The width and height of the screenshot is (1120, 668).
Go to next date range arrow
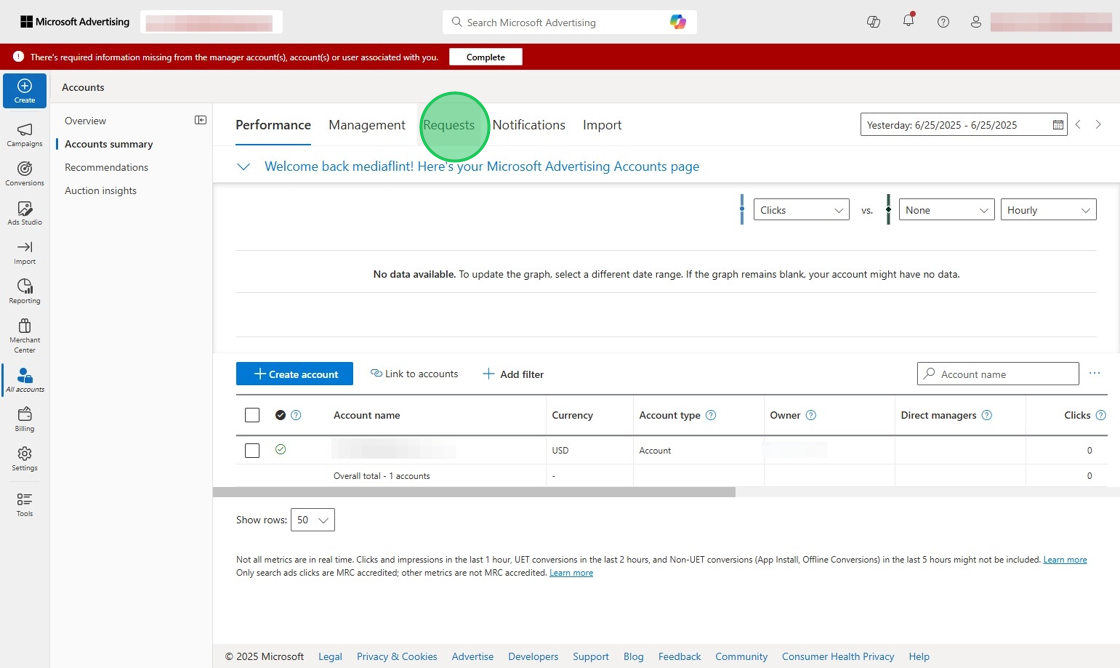coord(1099,124)
